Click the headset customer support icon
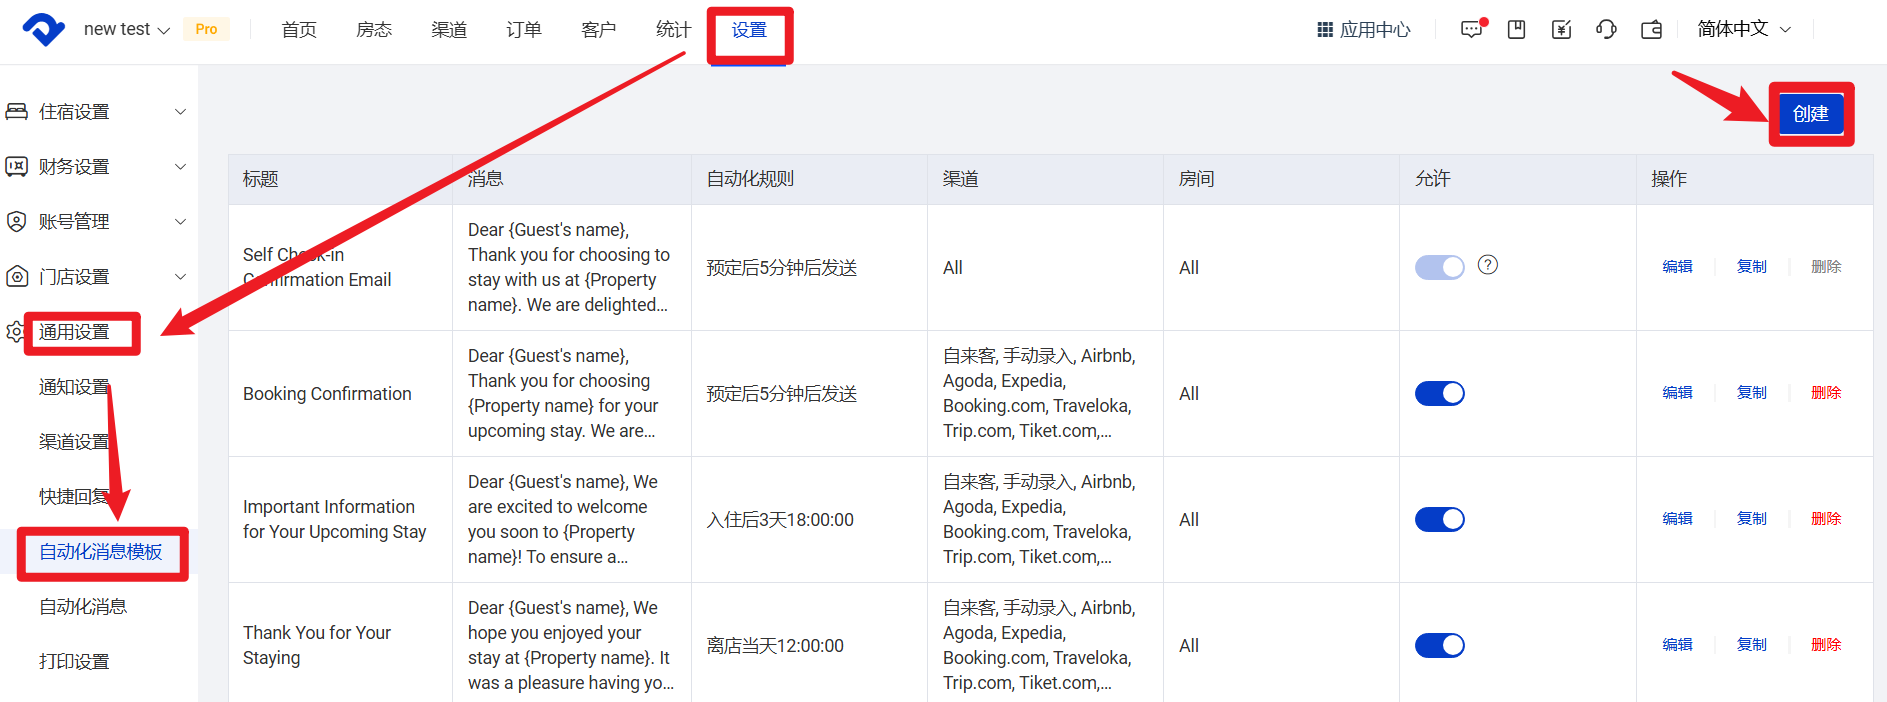The image size is (1887, 702). point(1606,29)
